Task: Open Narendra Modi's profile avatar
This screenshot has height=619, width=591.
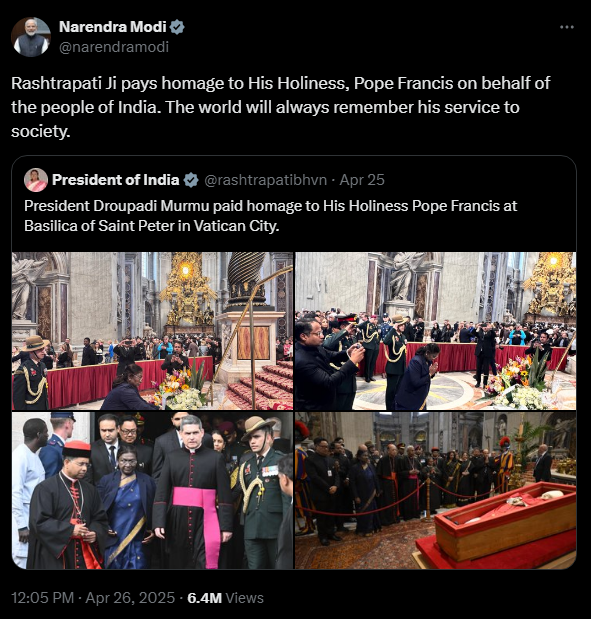Action: click(x=31, y=37)
